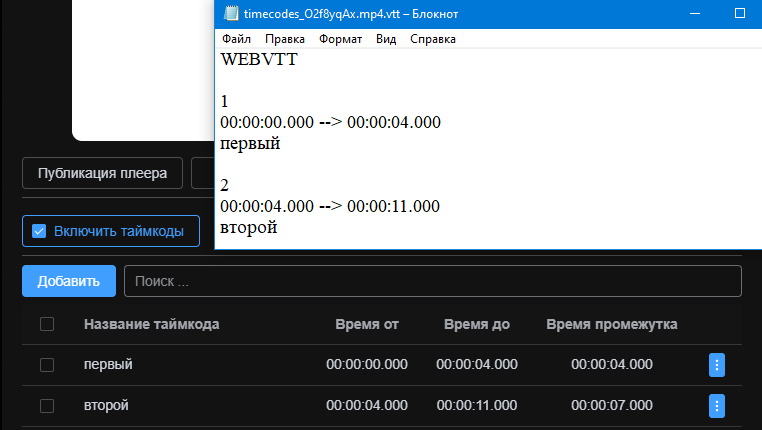The image size is (762, 430).
Task: Untick the Включить таймкоды checkbox
Action: 39,231
